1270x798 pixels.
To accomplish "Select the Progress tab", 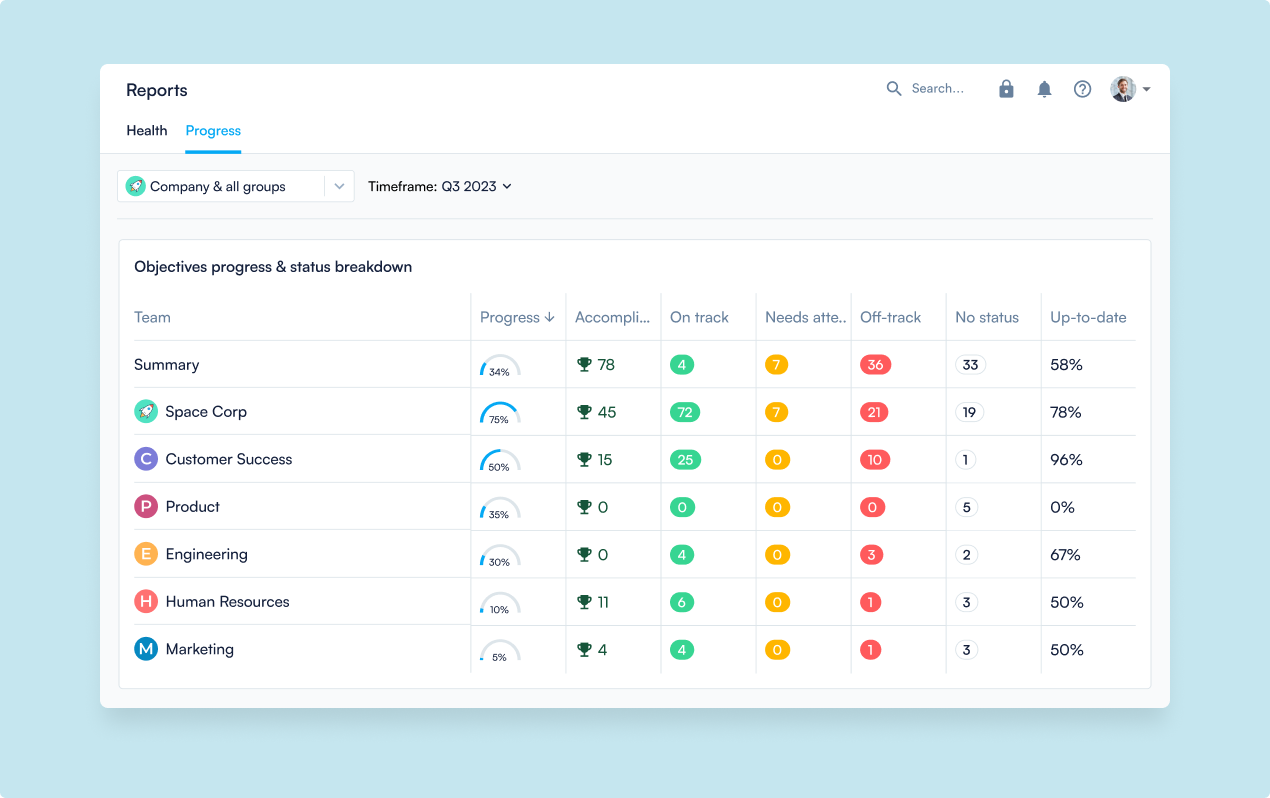I will click(213, 131).
